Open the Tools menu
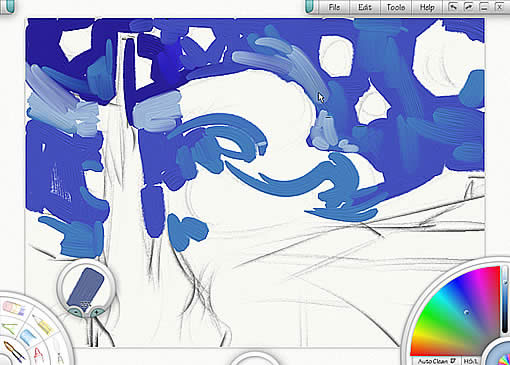The image size is (510, 365). click(x=396, y=7)
